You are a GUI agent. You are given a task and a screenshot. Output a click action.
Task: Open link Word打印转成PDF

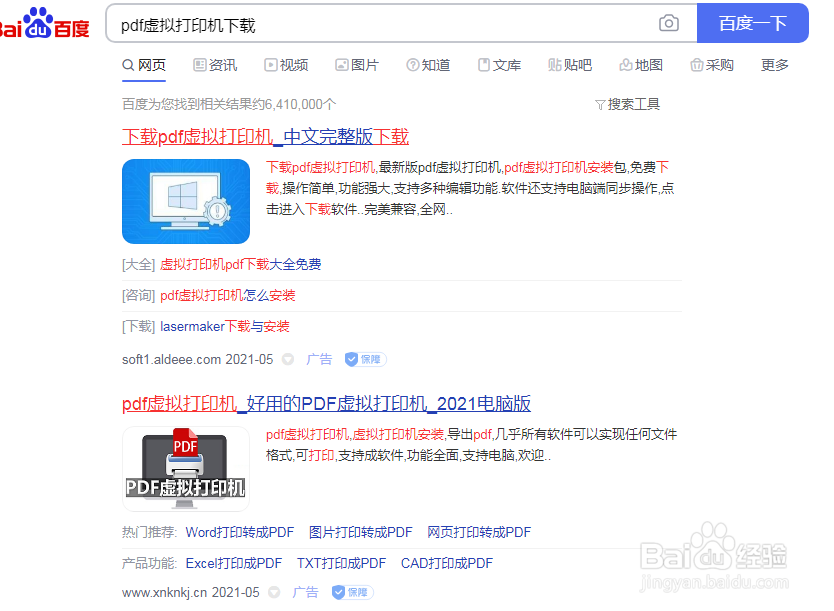coord(240,532)
